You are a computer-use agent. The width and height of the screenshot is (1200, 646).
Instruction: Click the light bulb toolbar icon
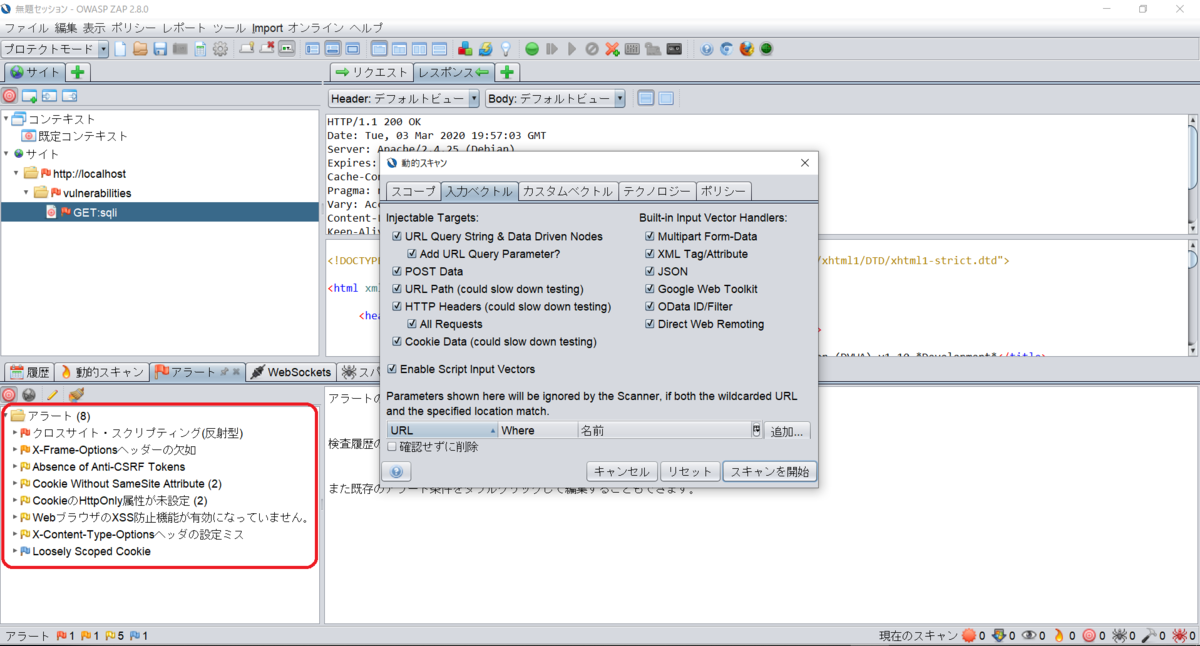coord(506,48)
